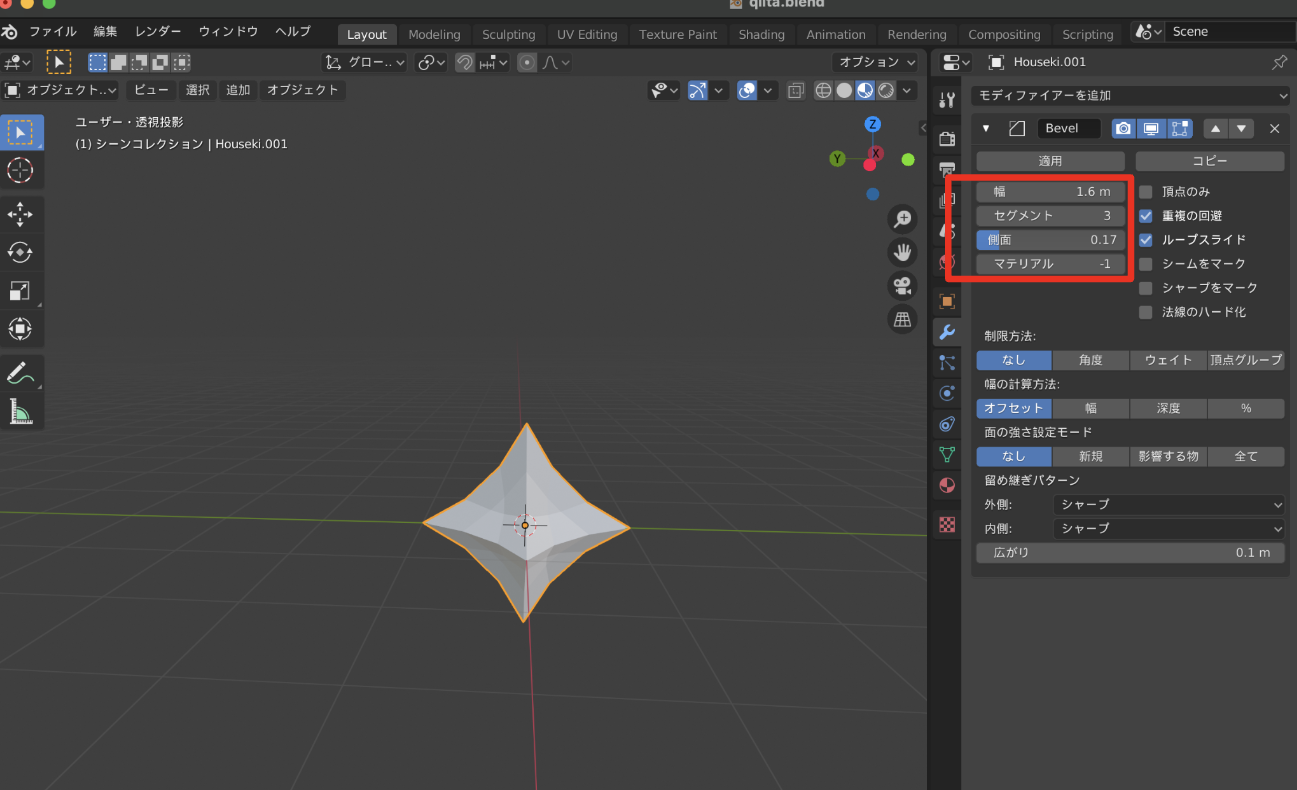Open the properties editor type dropdown
1297x790 pixels.
957,62
